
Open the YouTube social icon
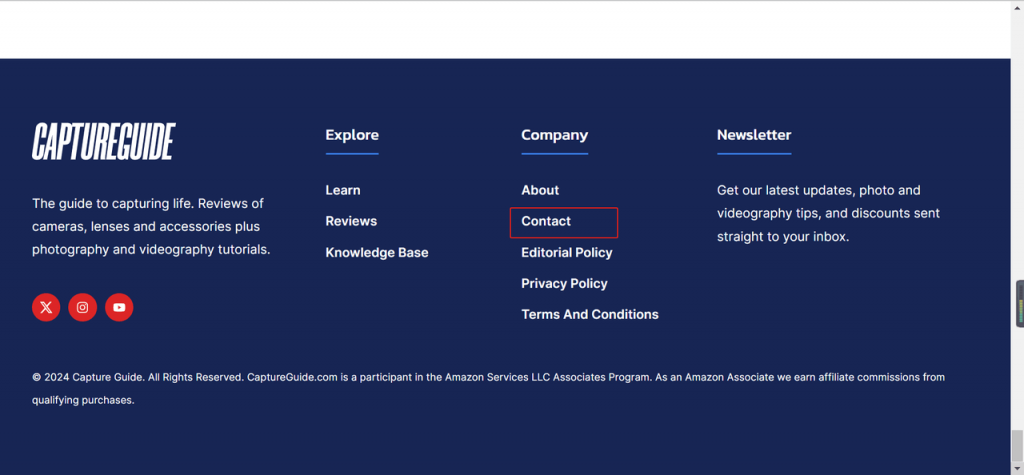pos(119,307)
